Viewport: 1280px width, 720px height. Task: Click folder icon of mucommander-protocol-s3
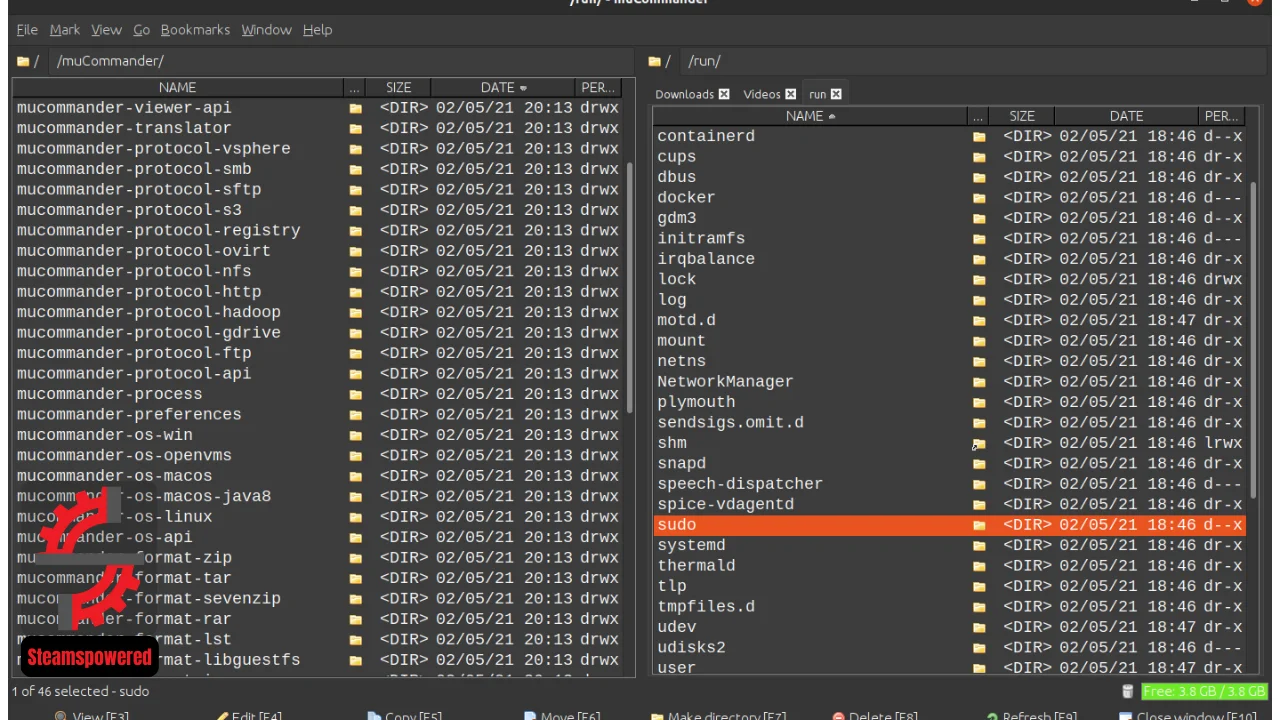pos(355,210)
